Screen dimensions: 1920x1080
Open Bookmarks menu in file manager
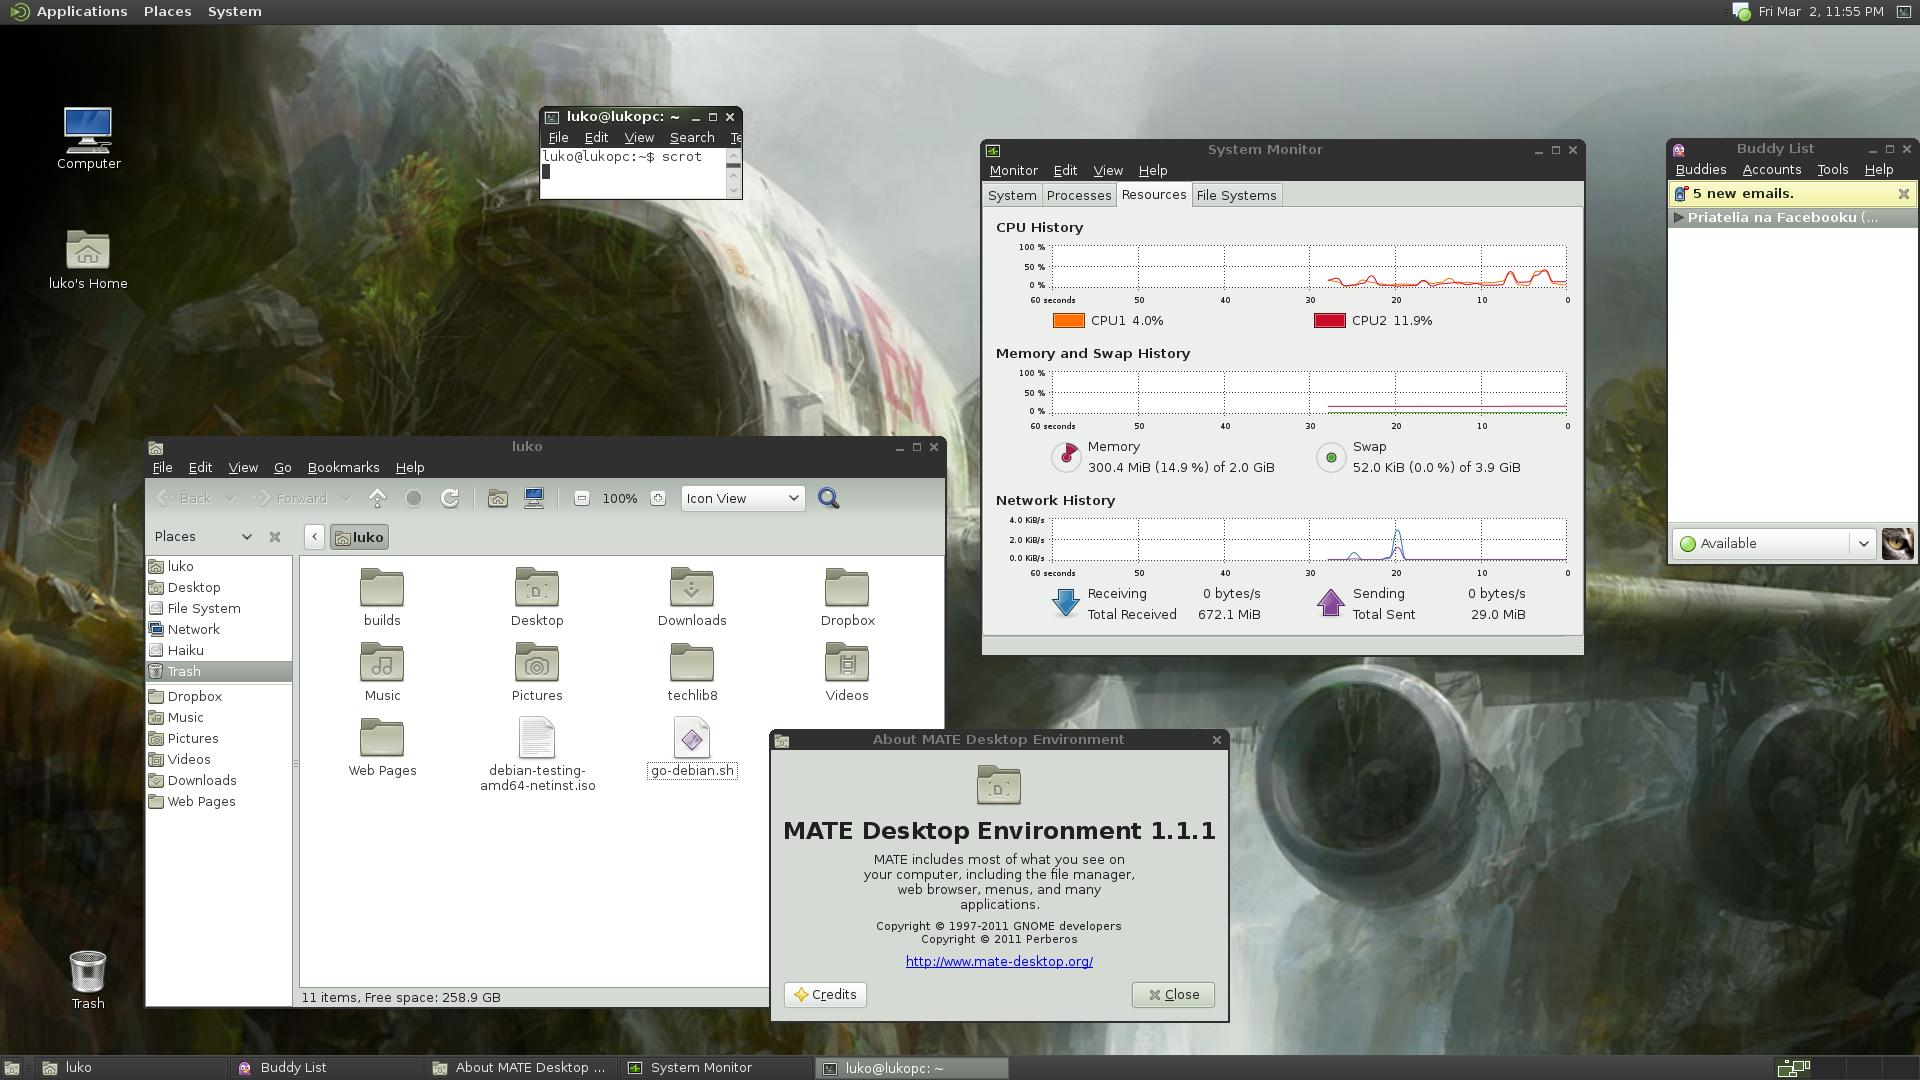(x=343, y=467)
